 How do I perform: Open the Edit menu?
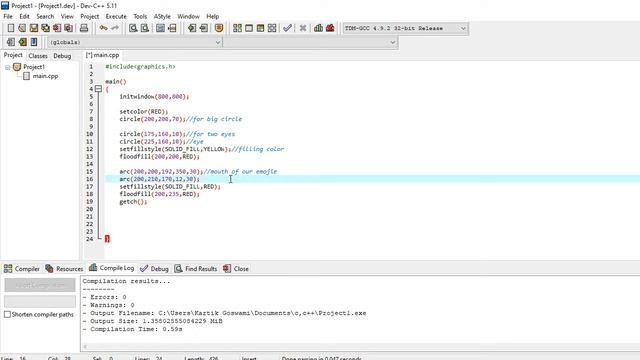click(24, 16)
